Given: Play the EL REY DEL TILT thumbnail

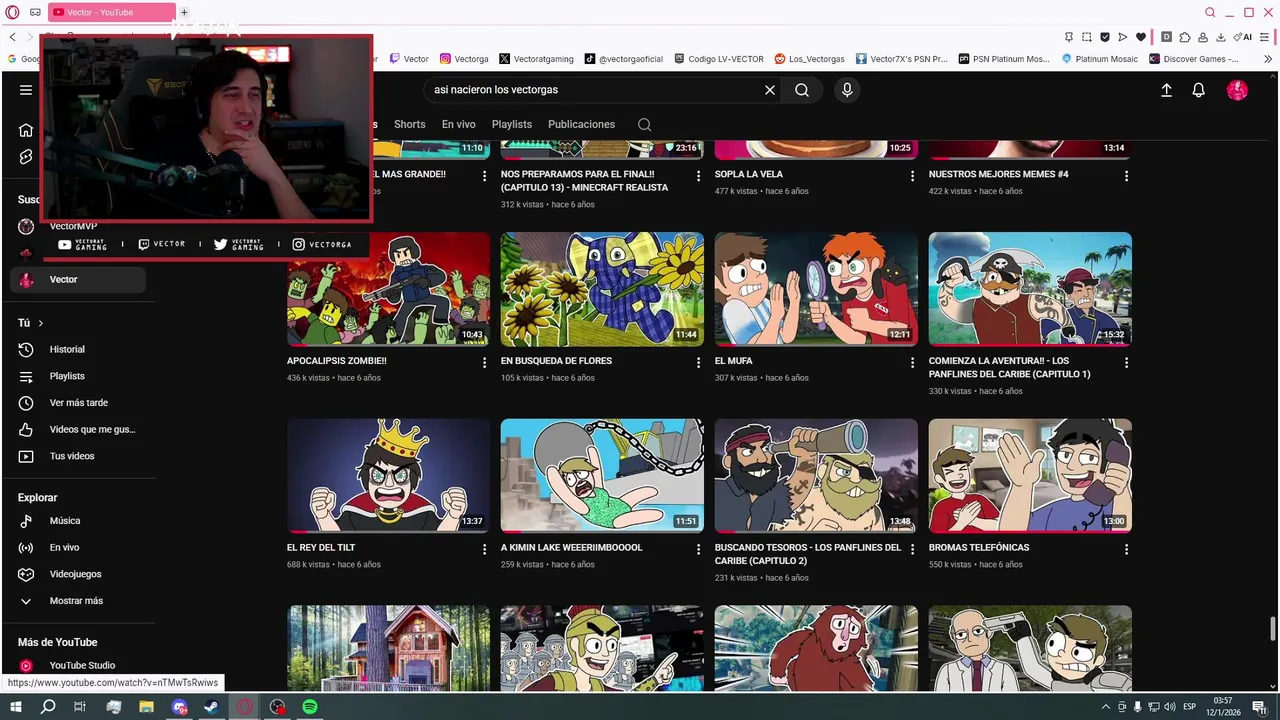Looking at the screenshot, I should coord(388,475).
